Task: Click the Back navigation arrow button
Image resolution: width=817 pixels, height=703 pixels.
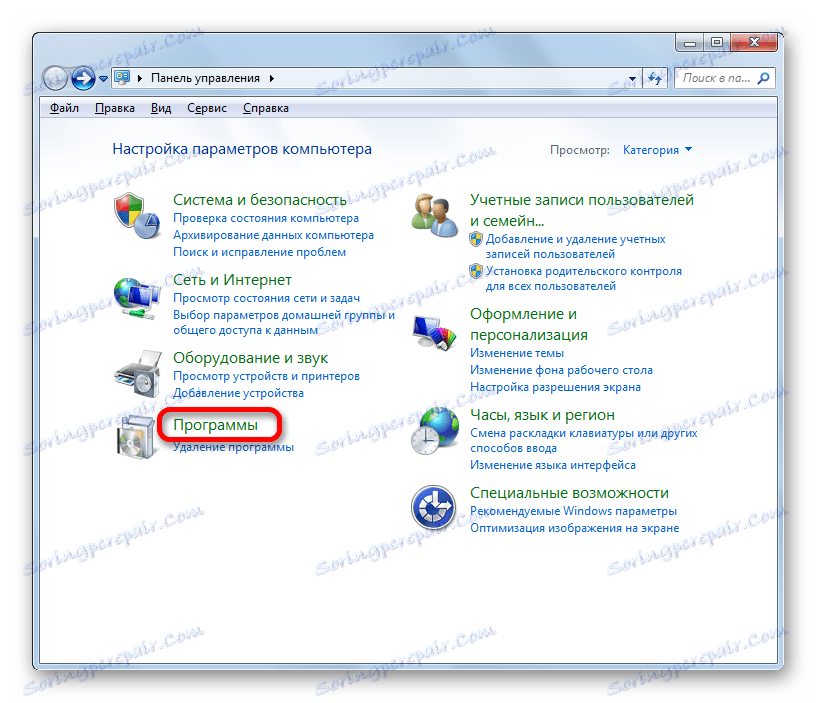Action: (x=55, y=79)
